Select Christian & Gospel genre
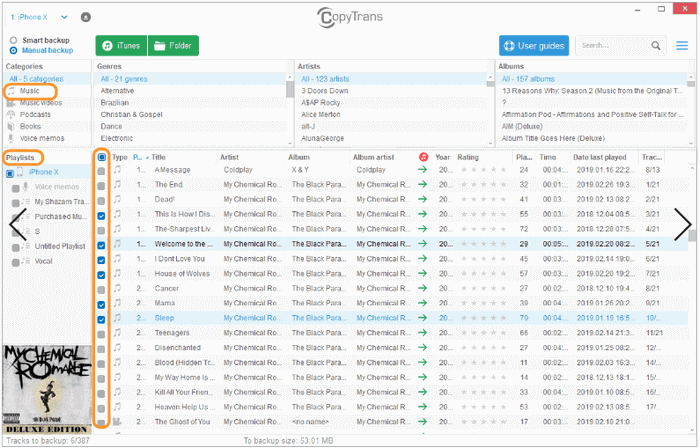Image resolution: width=700 pixels, height=448 pixels. coord(131,115)
